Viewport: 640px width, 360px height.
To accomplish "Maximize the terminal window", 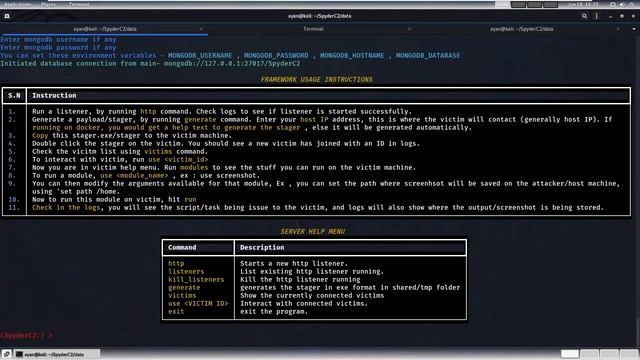I will [x=622, y=16].
